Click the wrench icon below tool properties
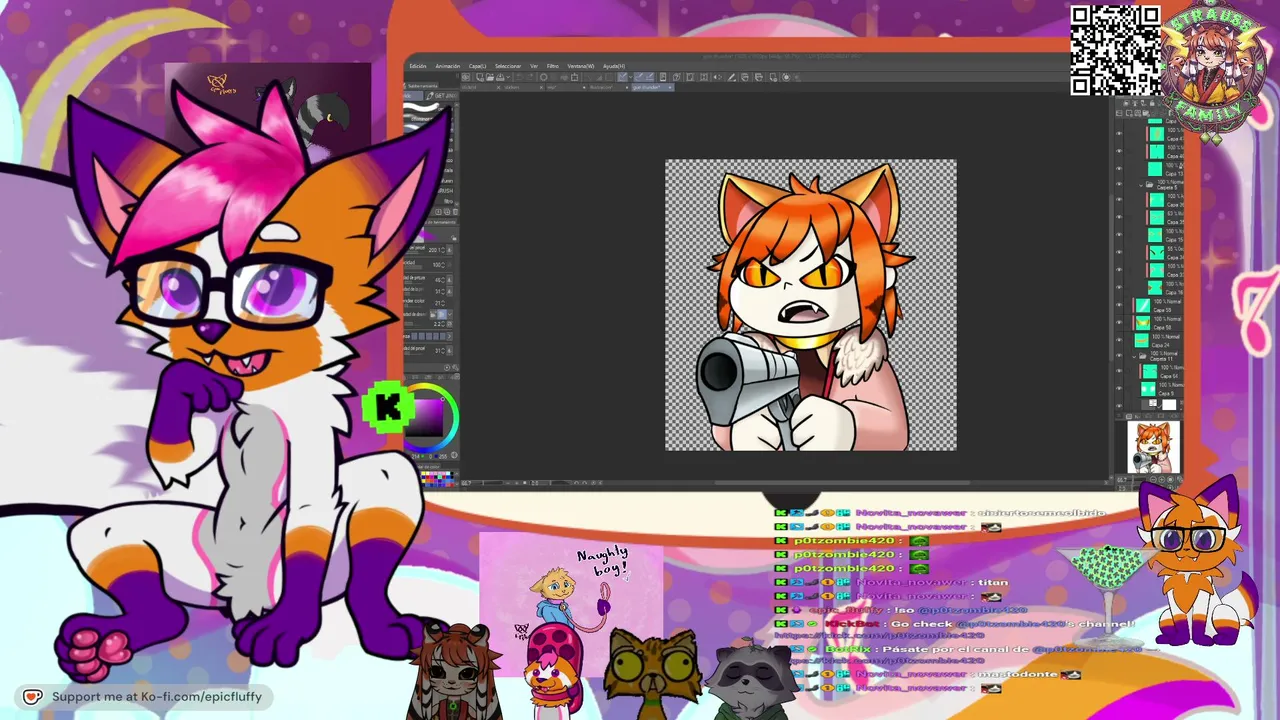This screenshot has height=720, width=1280. pos(454,365)
